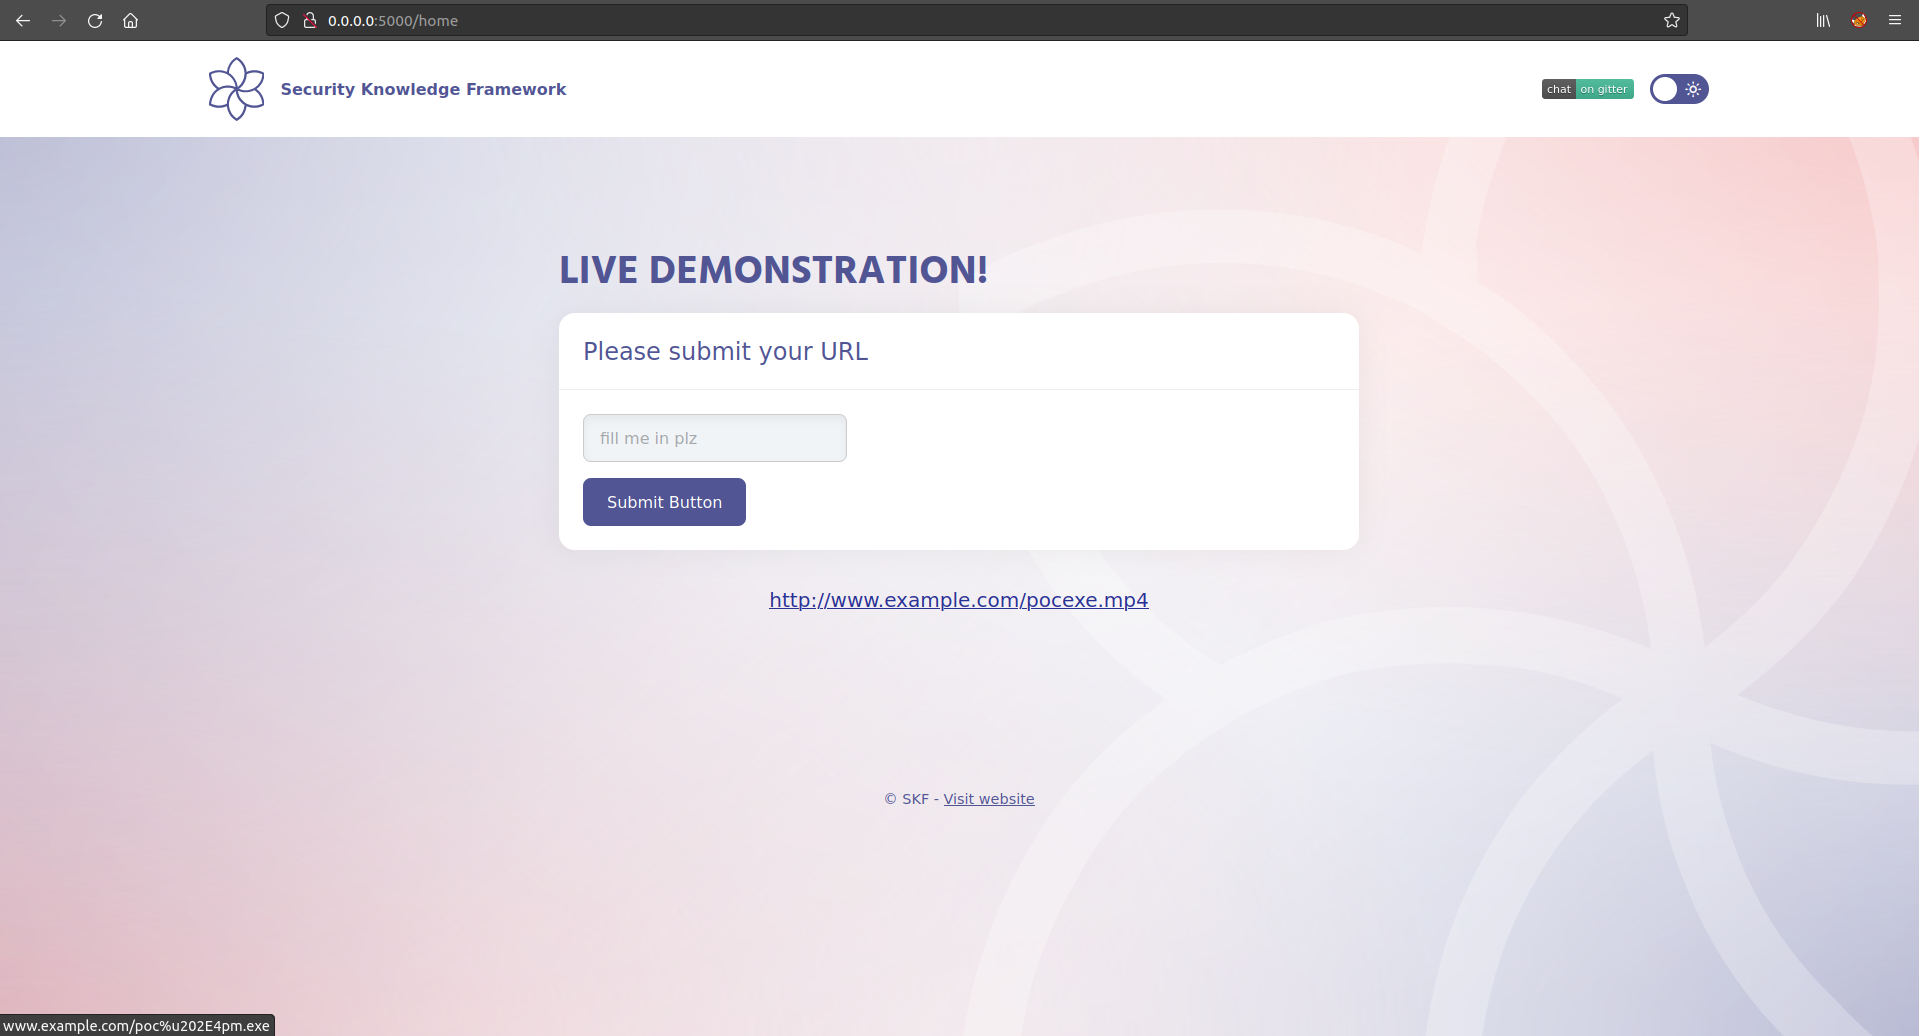Click the SKF flower logo
This screenshot has height=1036, width=1919.
coord(236,89)
